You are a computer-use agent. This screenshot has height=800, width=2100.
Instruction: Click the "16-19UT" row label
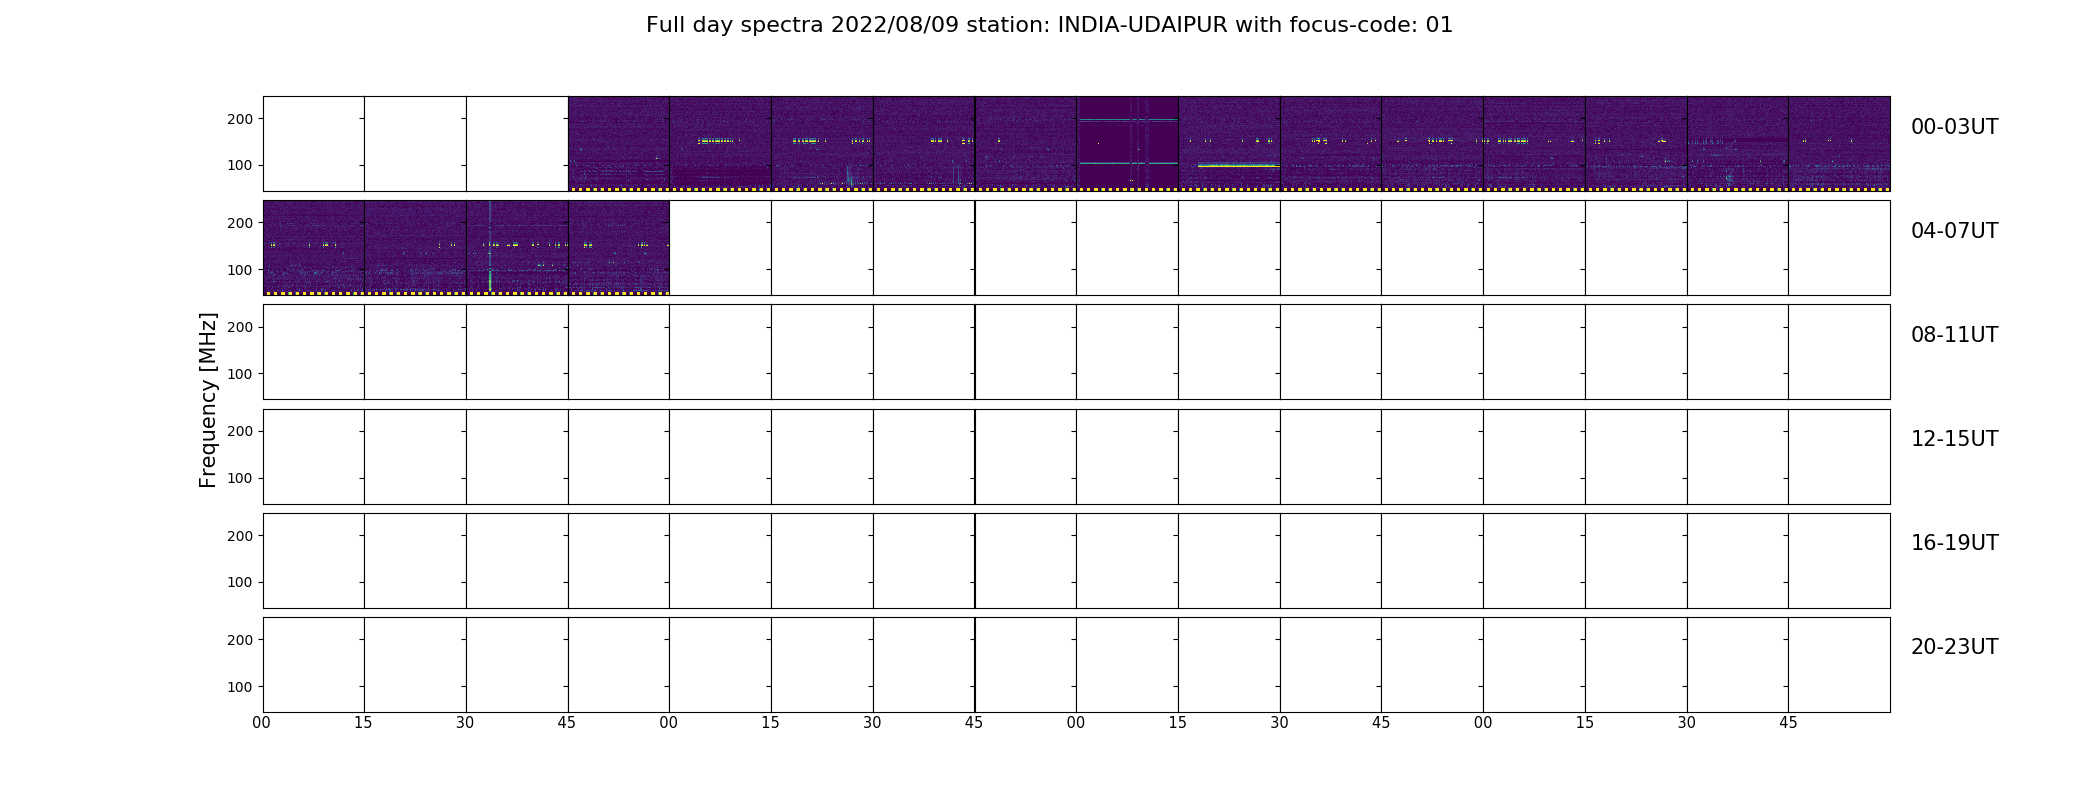[x=1954, y=543]
